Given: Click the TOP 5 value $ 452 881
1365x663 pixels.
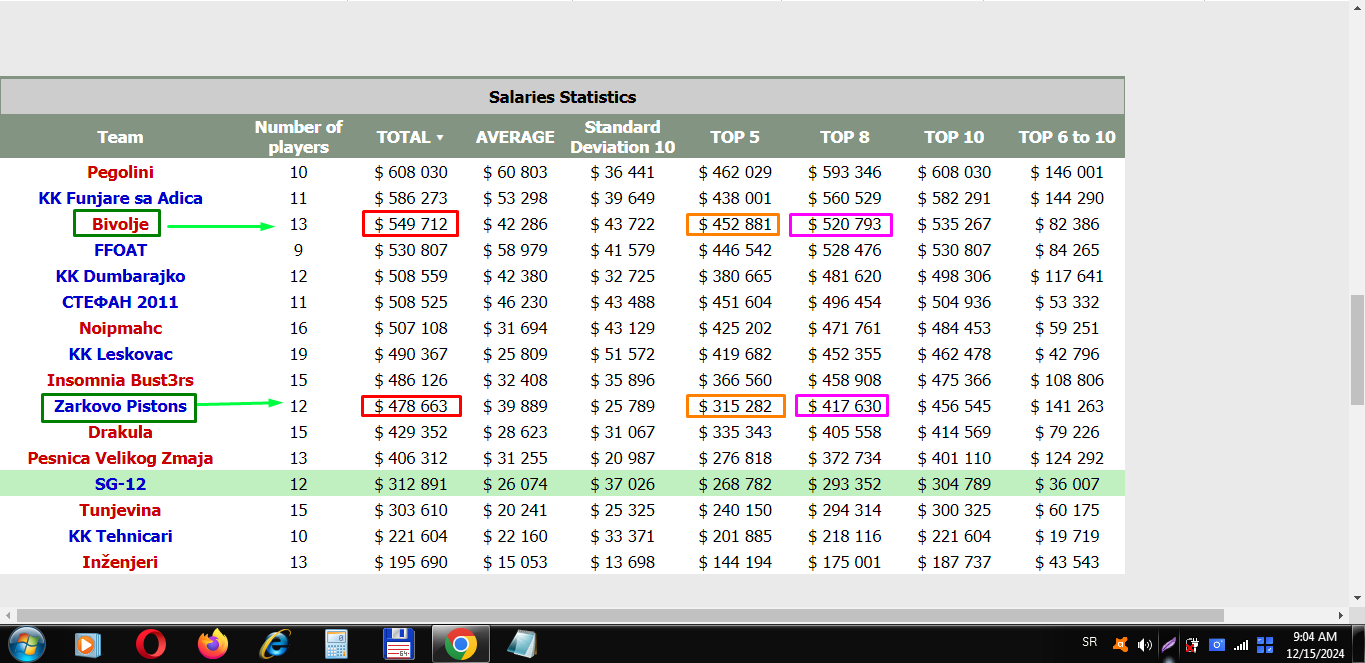Looking at the screenshot, I should [734, 224].
